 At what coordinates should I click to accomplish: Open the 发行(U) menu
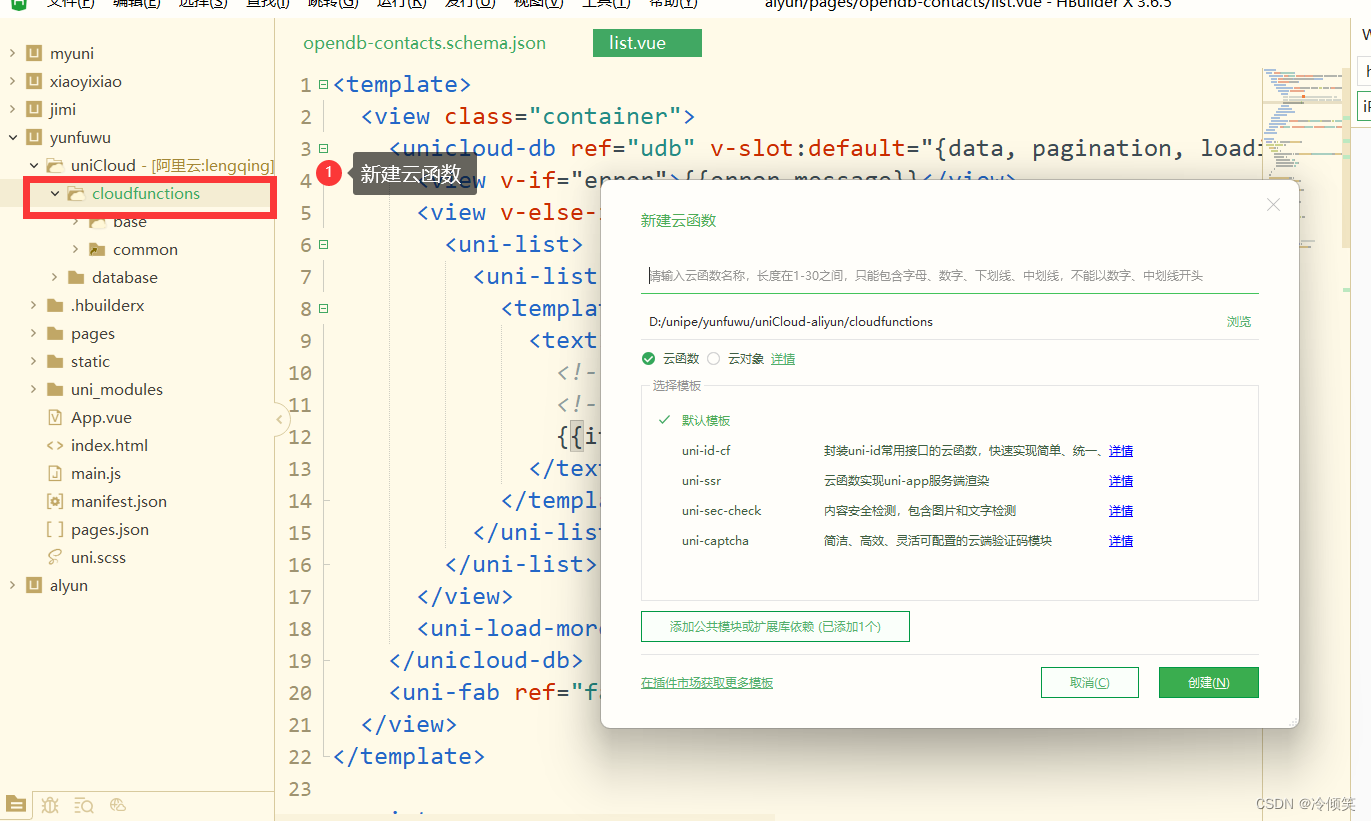click(470, 4)
